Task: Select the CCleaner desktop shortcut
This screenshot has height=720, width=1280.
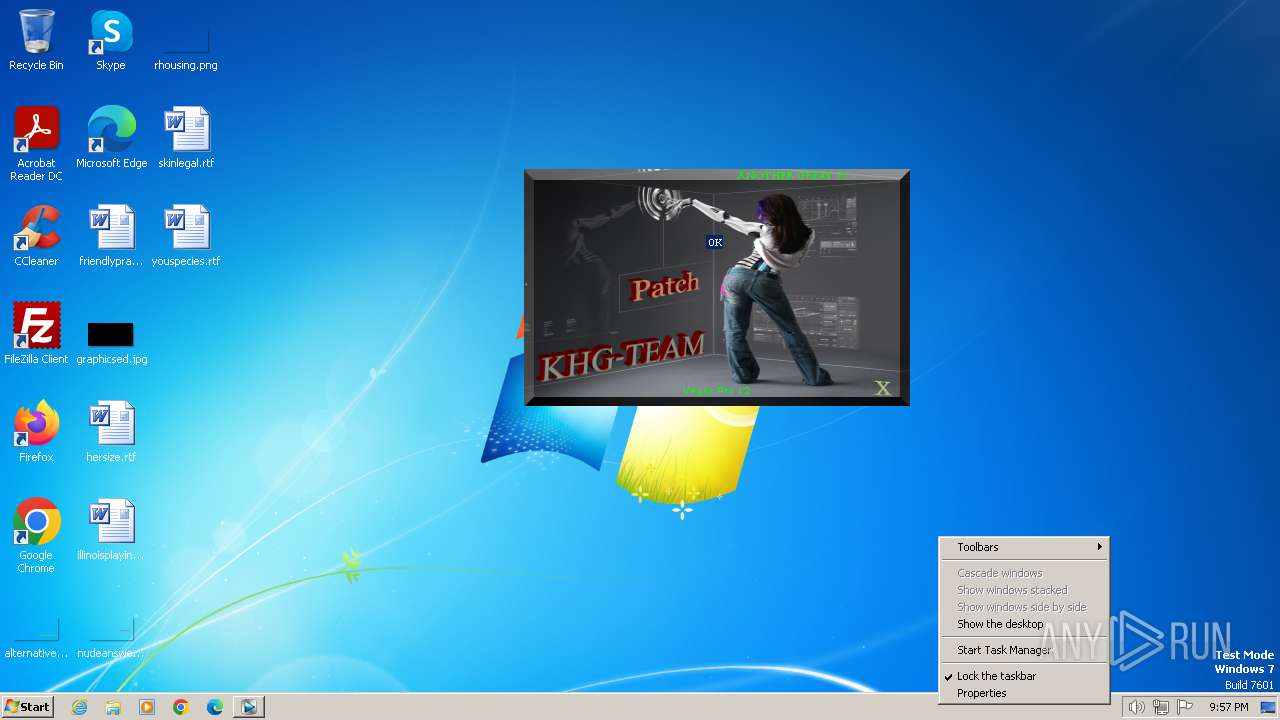Action: pyautogui.click(x=36, y=236)
